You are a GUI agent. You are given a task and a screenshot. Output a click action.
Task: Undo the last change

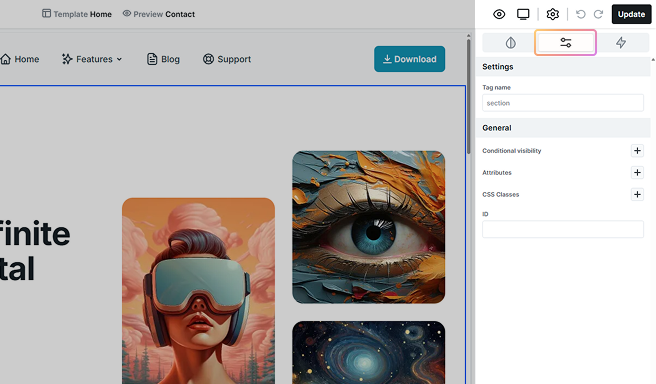(581, 14)
